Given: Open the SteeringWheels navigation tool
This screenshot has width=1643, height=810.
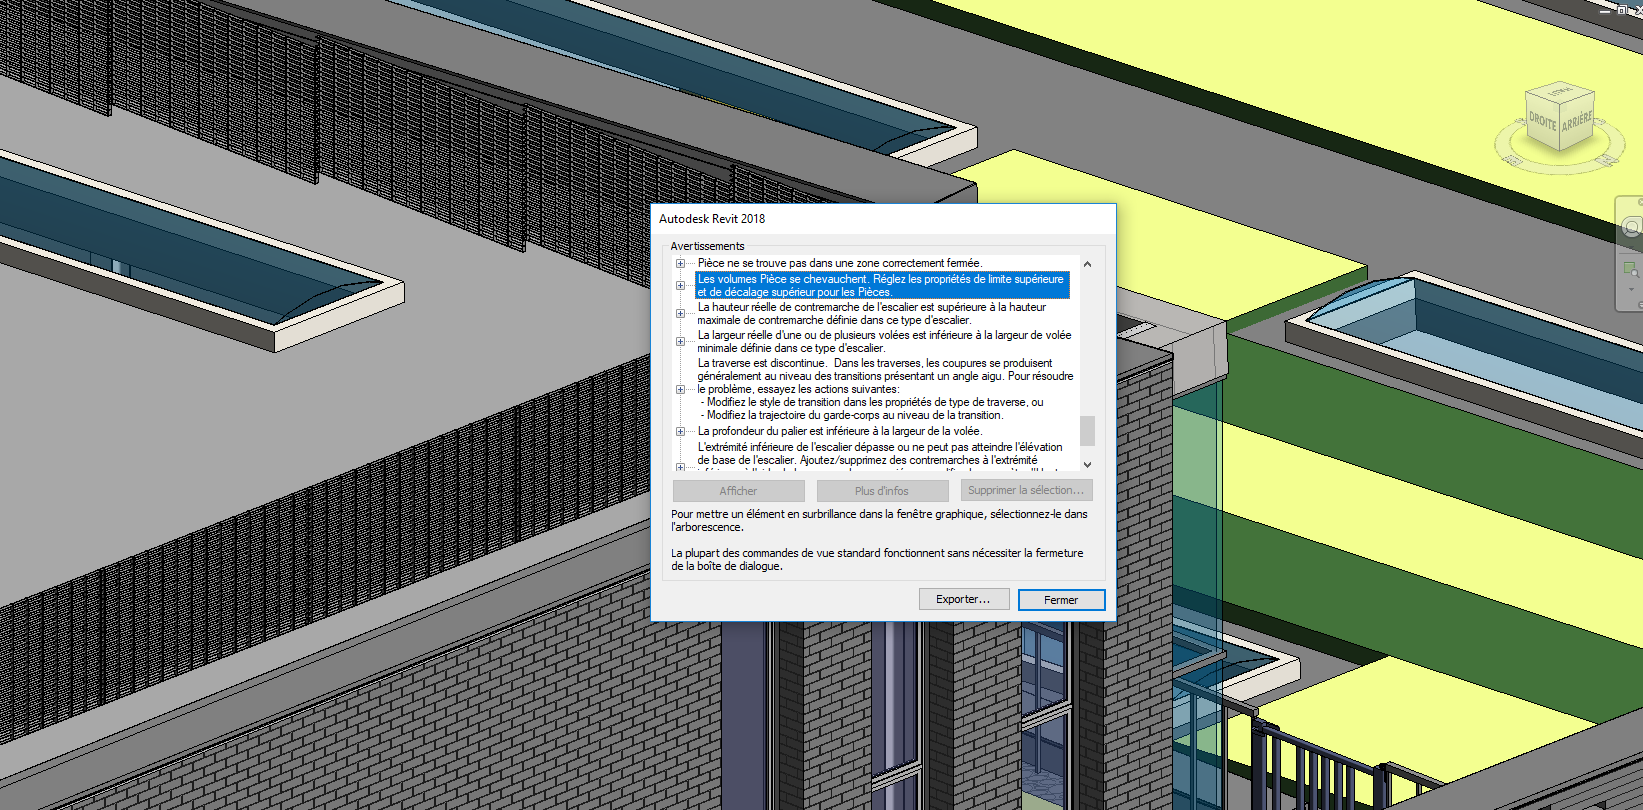Looking at the screenshot, I should pyautogui.click(x=1631, y=228).
